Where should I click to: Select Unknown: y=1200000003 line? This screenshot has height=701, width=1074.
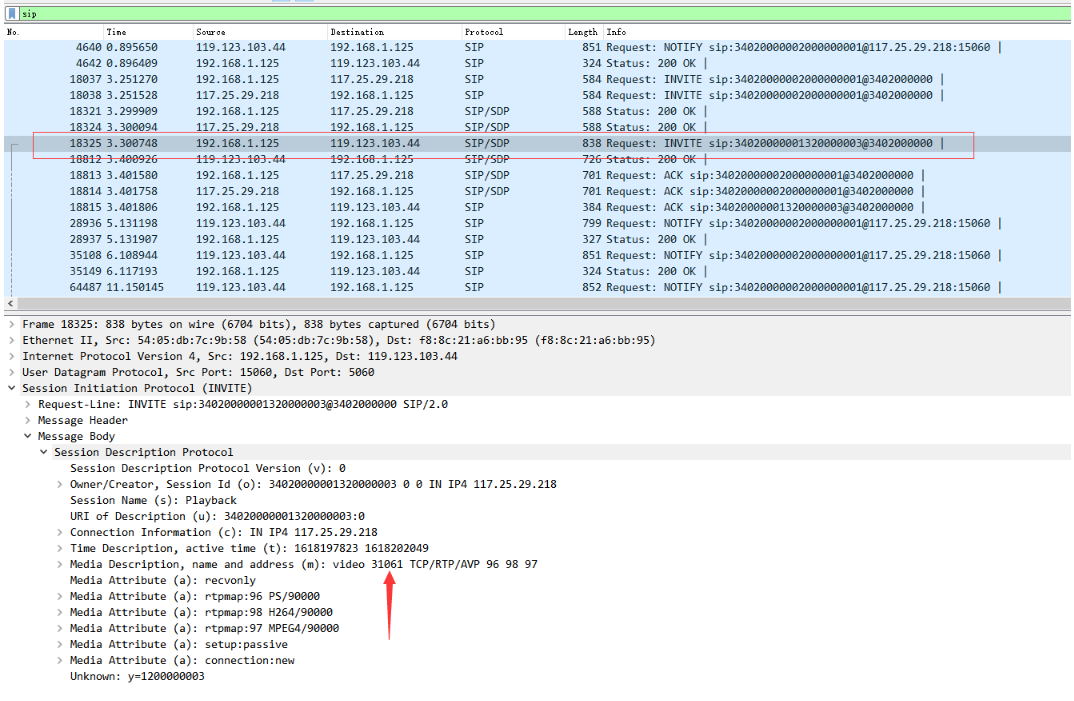coord(137,676)
